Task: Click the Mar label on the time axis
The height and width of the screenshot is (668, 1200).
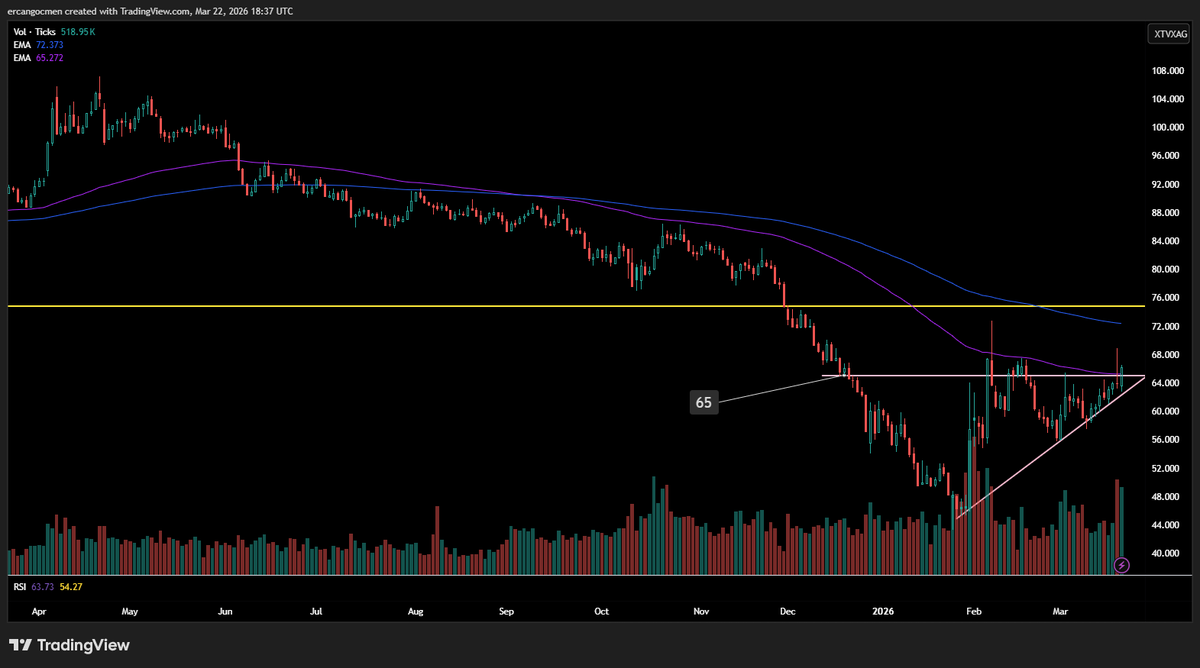Action: point(1060,609)
